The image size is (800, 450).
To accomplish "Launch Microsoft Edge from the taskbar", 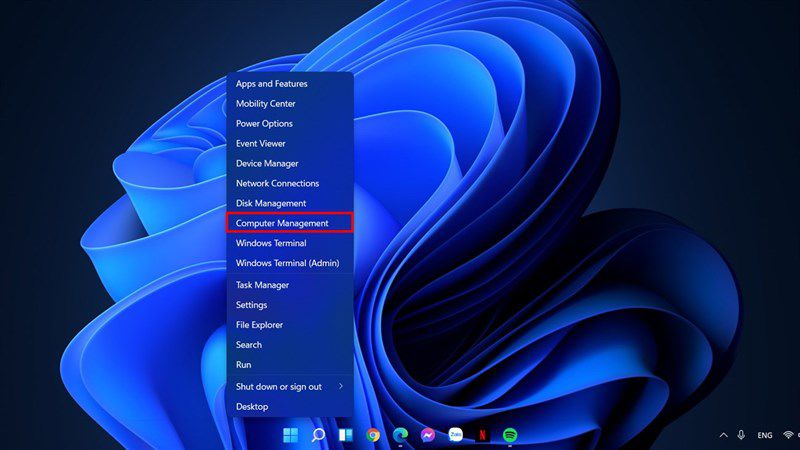I will (401, 435).
